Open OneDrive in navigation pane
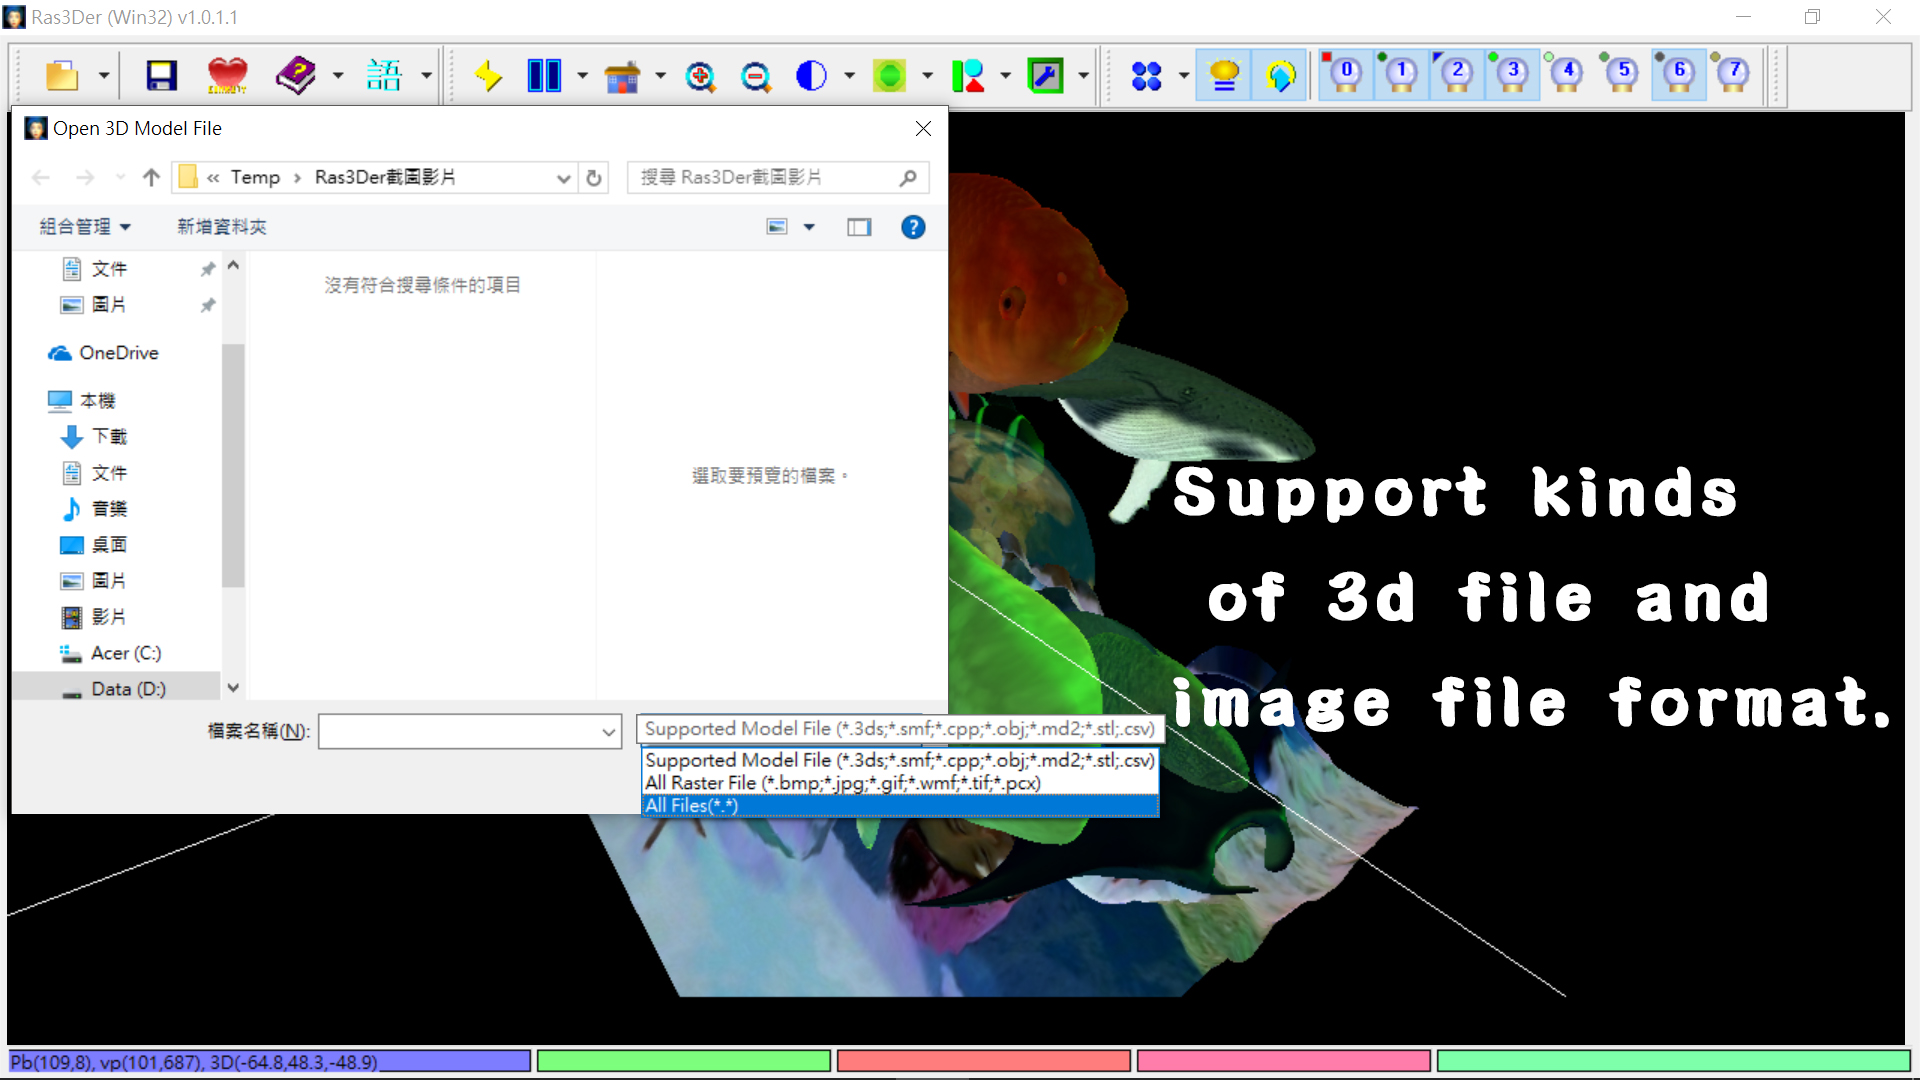 [118, 353]
